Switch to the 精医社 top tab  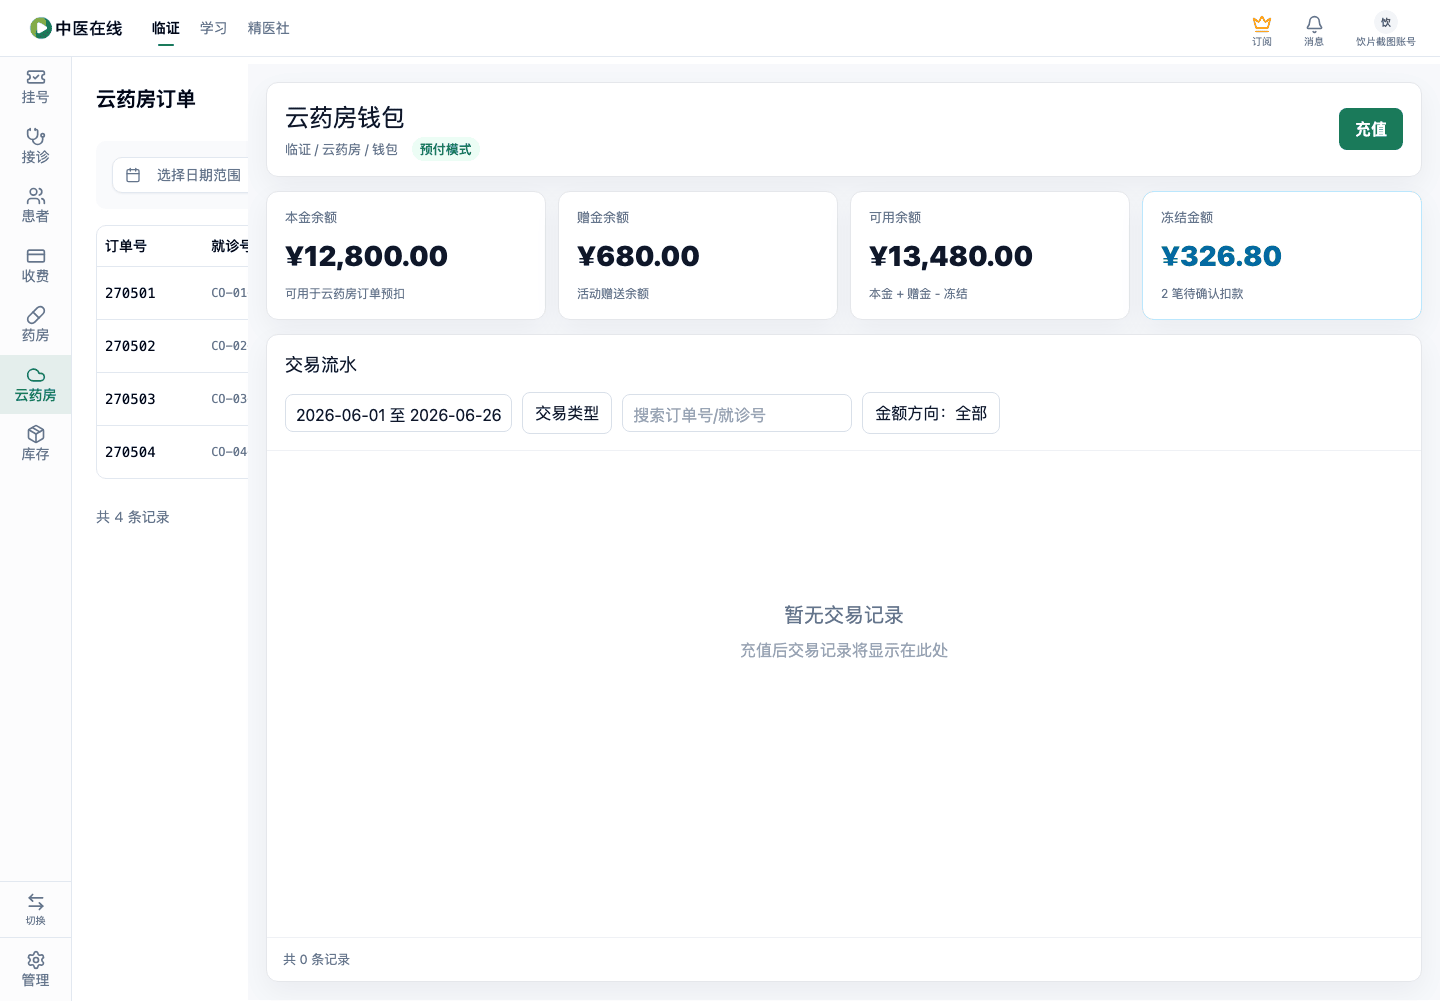point(269,28)
